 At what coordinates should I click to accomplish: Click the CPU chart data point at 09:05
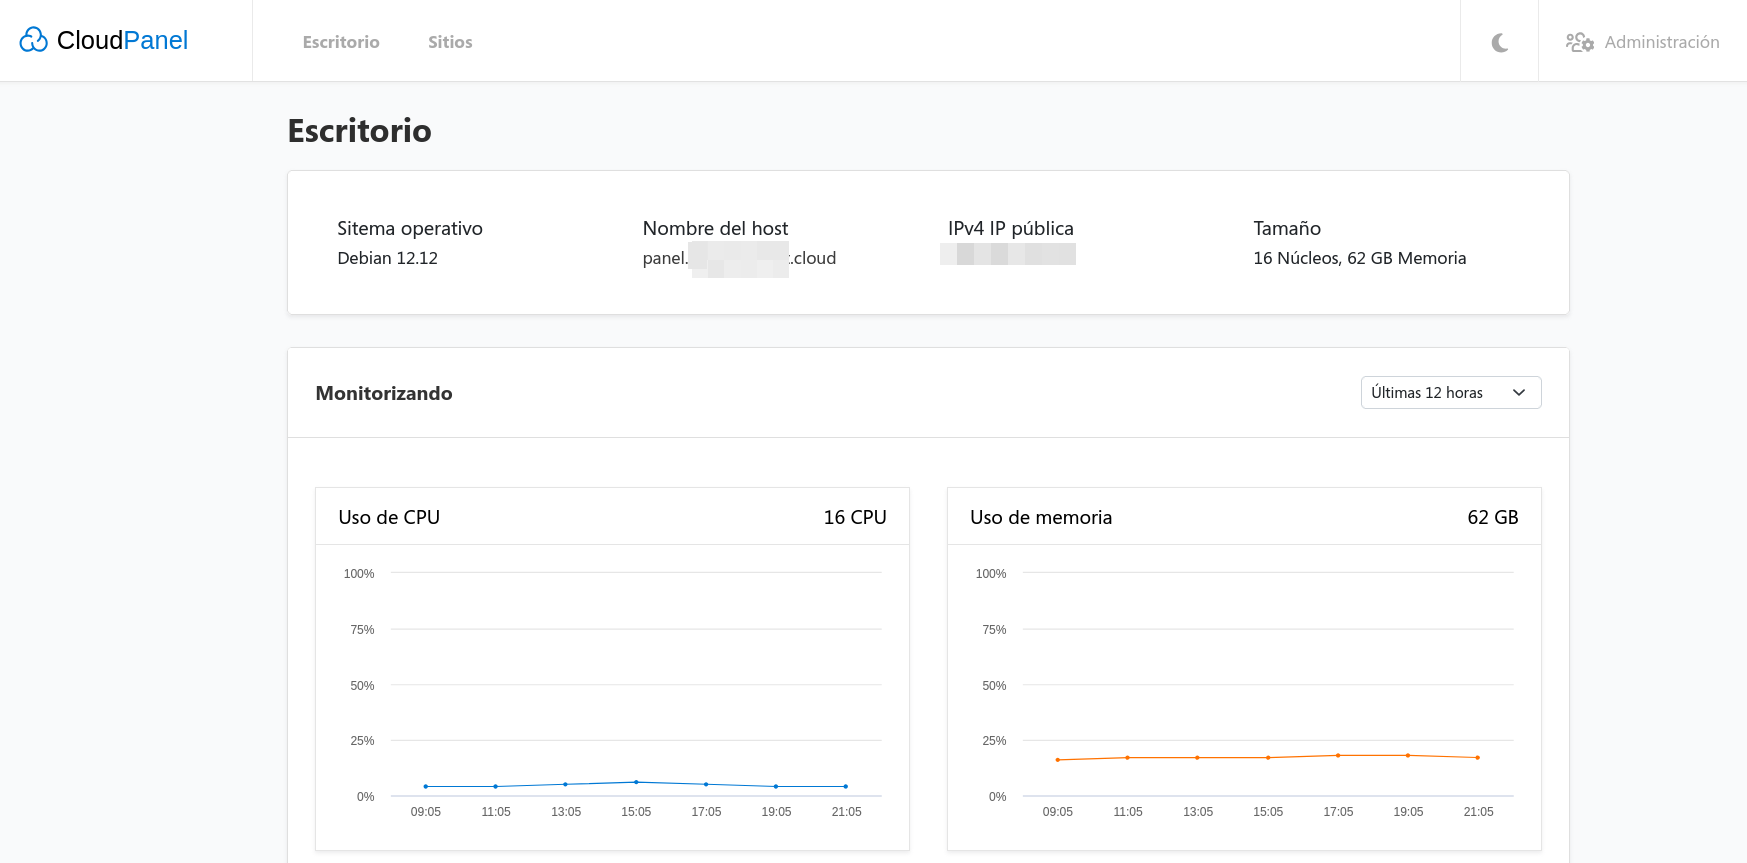(426, 786)
